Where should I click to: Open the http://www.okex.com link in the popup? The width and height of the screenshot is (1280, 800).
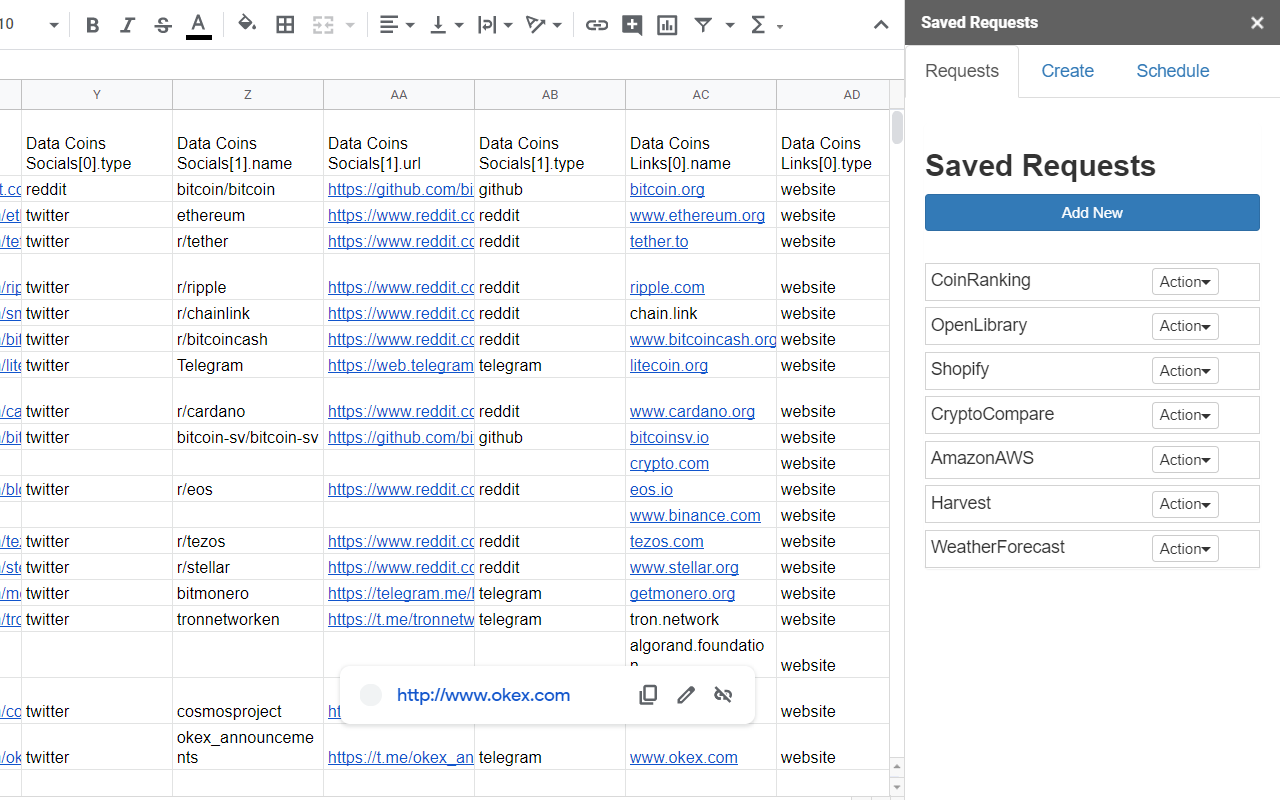[x=483, y=695]
